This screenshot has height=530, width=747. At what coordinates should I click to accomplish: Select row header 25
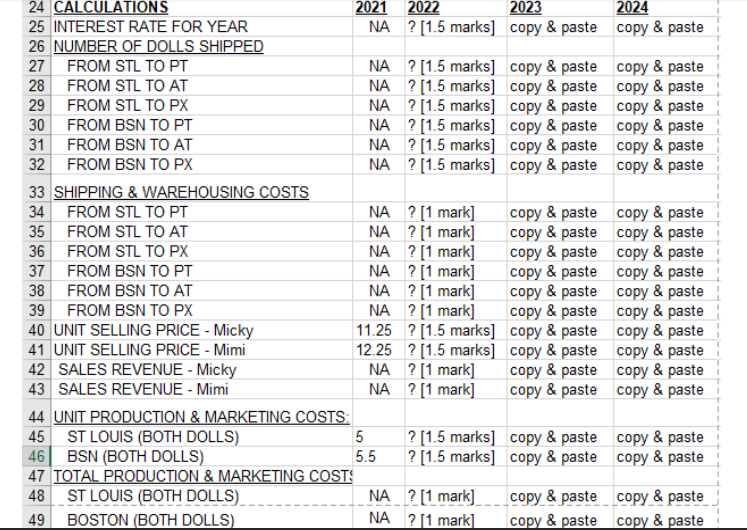coord(37,27)
